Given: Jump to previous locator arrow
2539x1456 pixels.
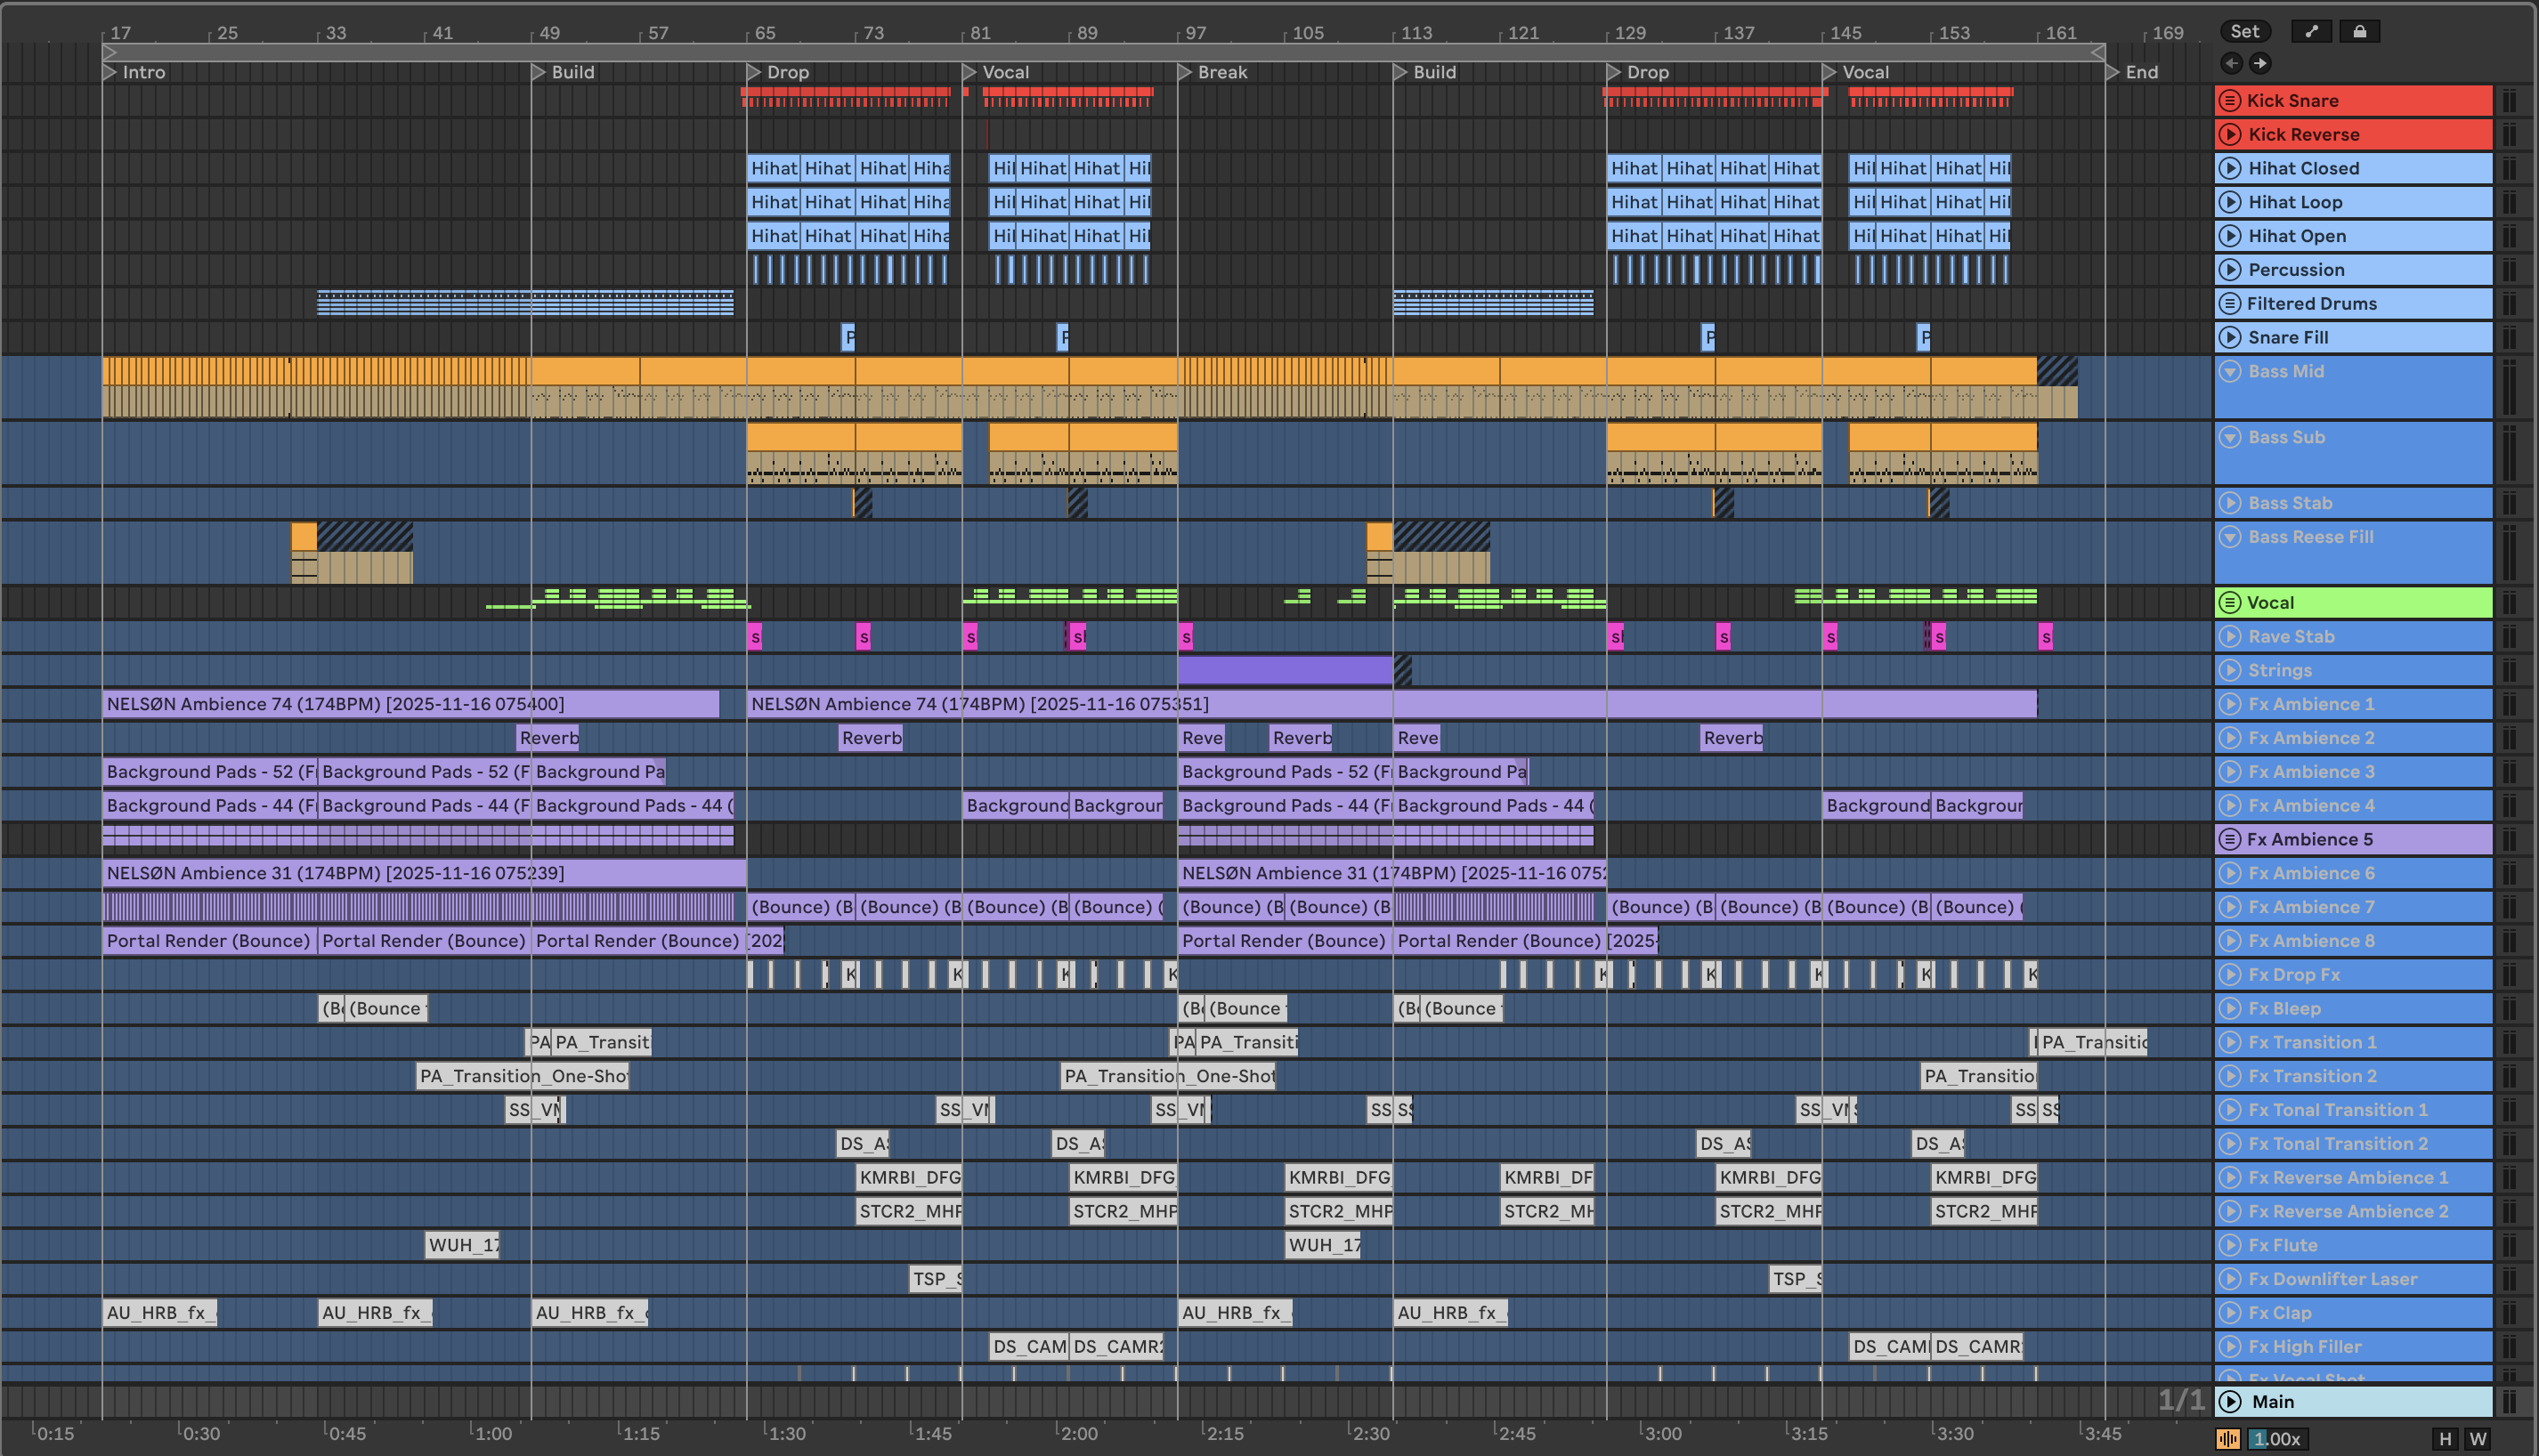Looking at the screenshot, I should pos(2231,64).
